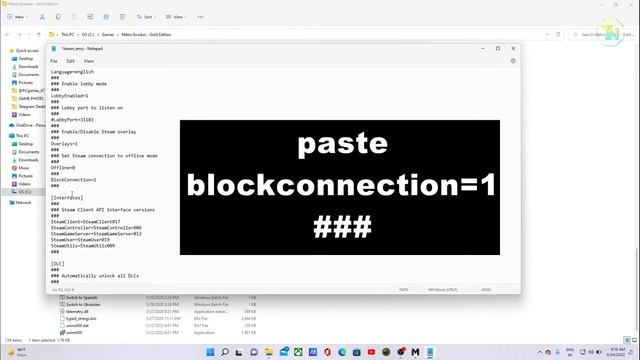Click '[DLC]' line in Notepad
The image size is (640, 360).
click(58, 264)
